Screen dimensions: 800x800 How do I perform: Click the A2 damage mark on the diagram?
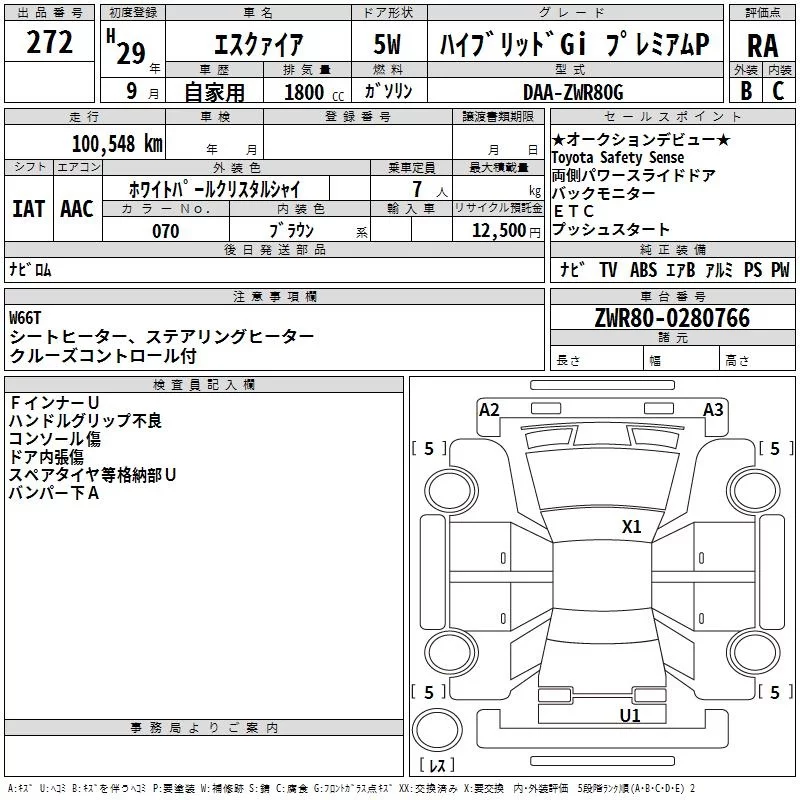[489, 409]
